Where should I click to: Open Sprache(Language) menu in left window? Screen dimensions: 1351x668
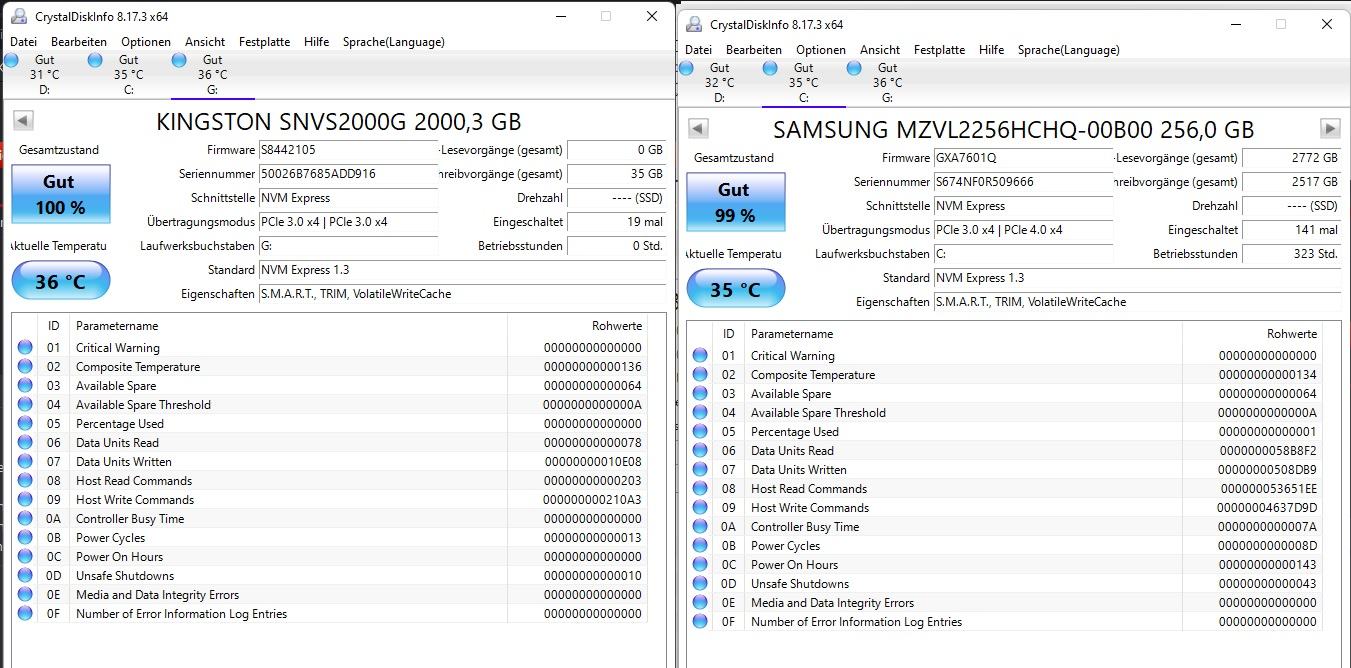point(394,42)
